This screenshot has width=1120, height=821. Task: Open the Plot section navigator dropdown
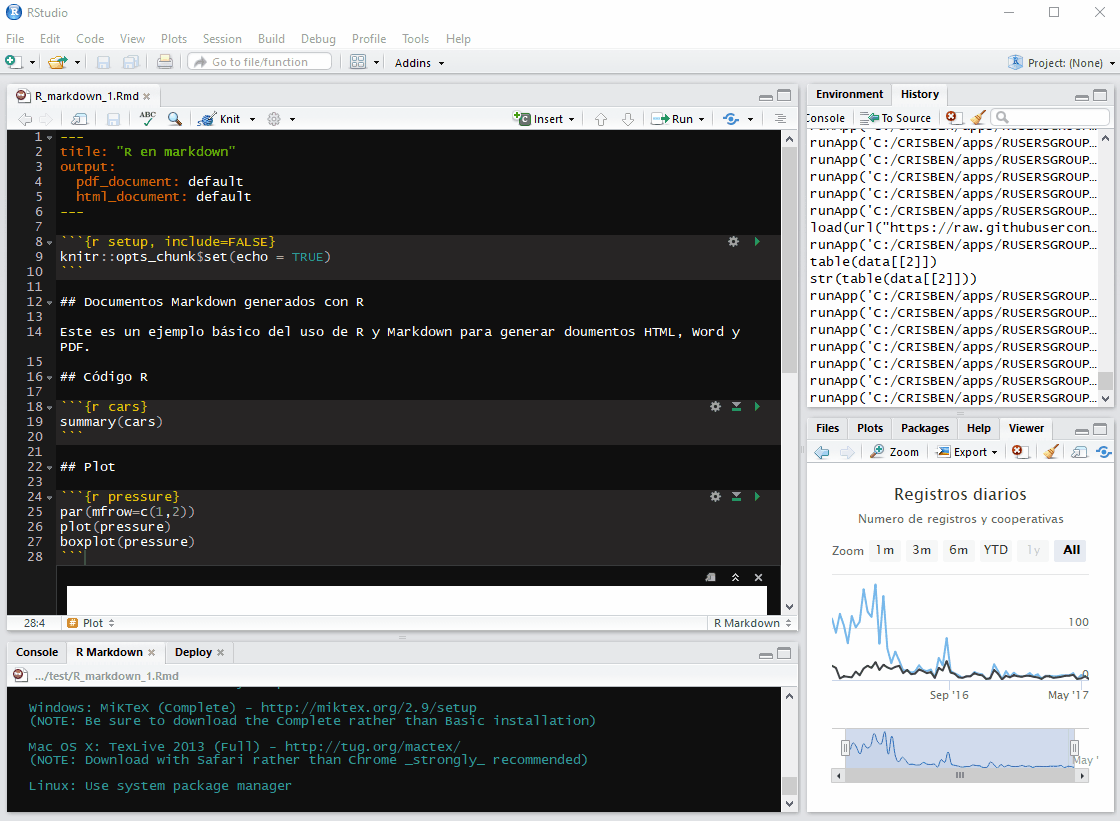pyautogui.click(x=91, y=623)
